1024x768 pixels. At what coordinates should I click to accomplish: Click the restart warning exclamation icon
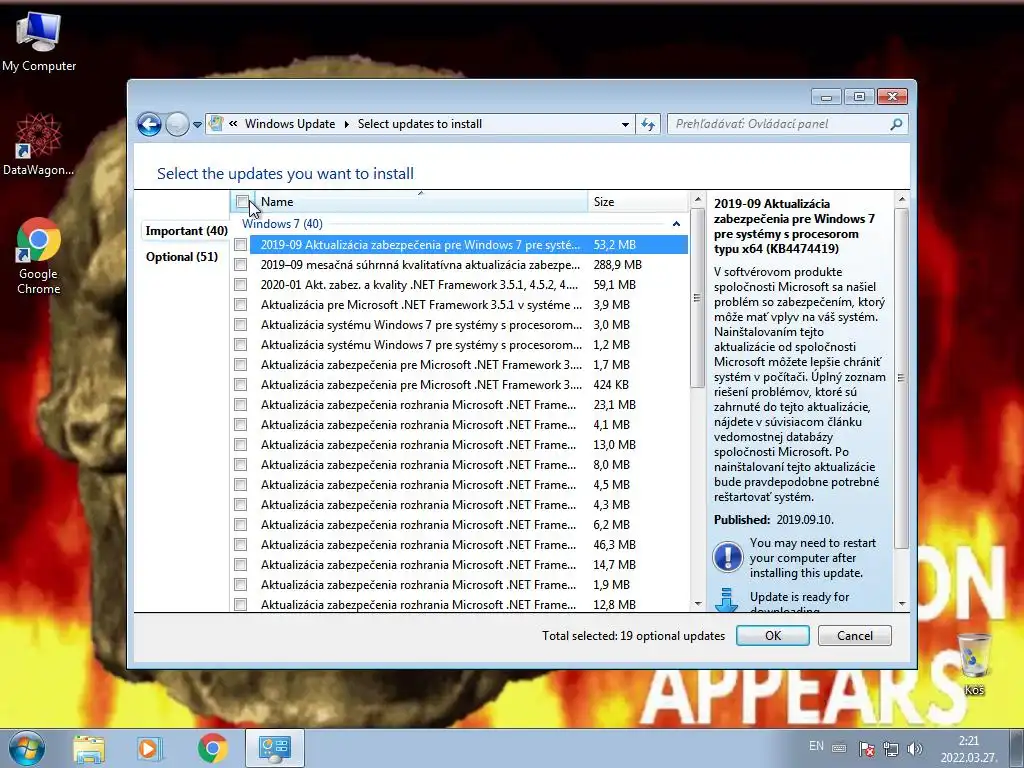click(x=728, y=557)
